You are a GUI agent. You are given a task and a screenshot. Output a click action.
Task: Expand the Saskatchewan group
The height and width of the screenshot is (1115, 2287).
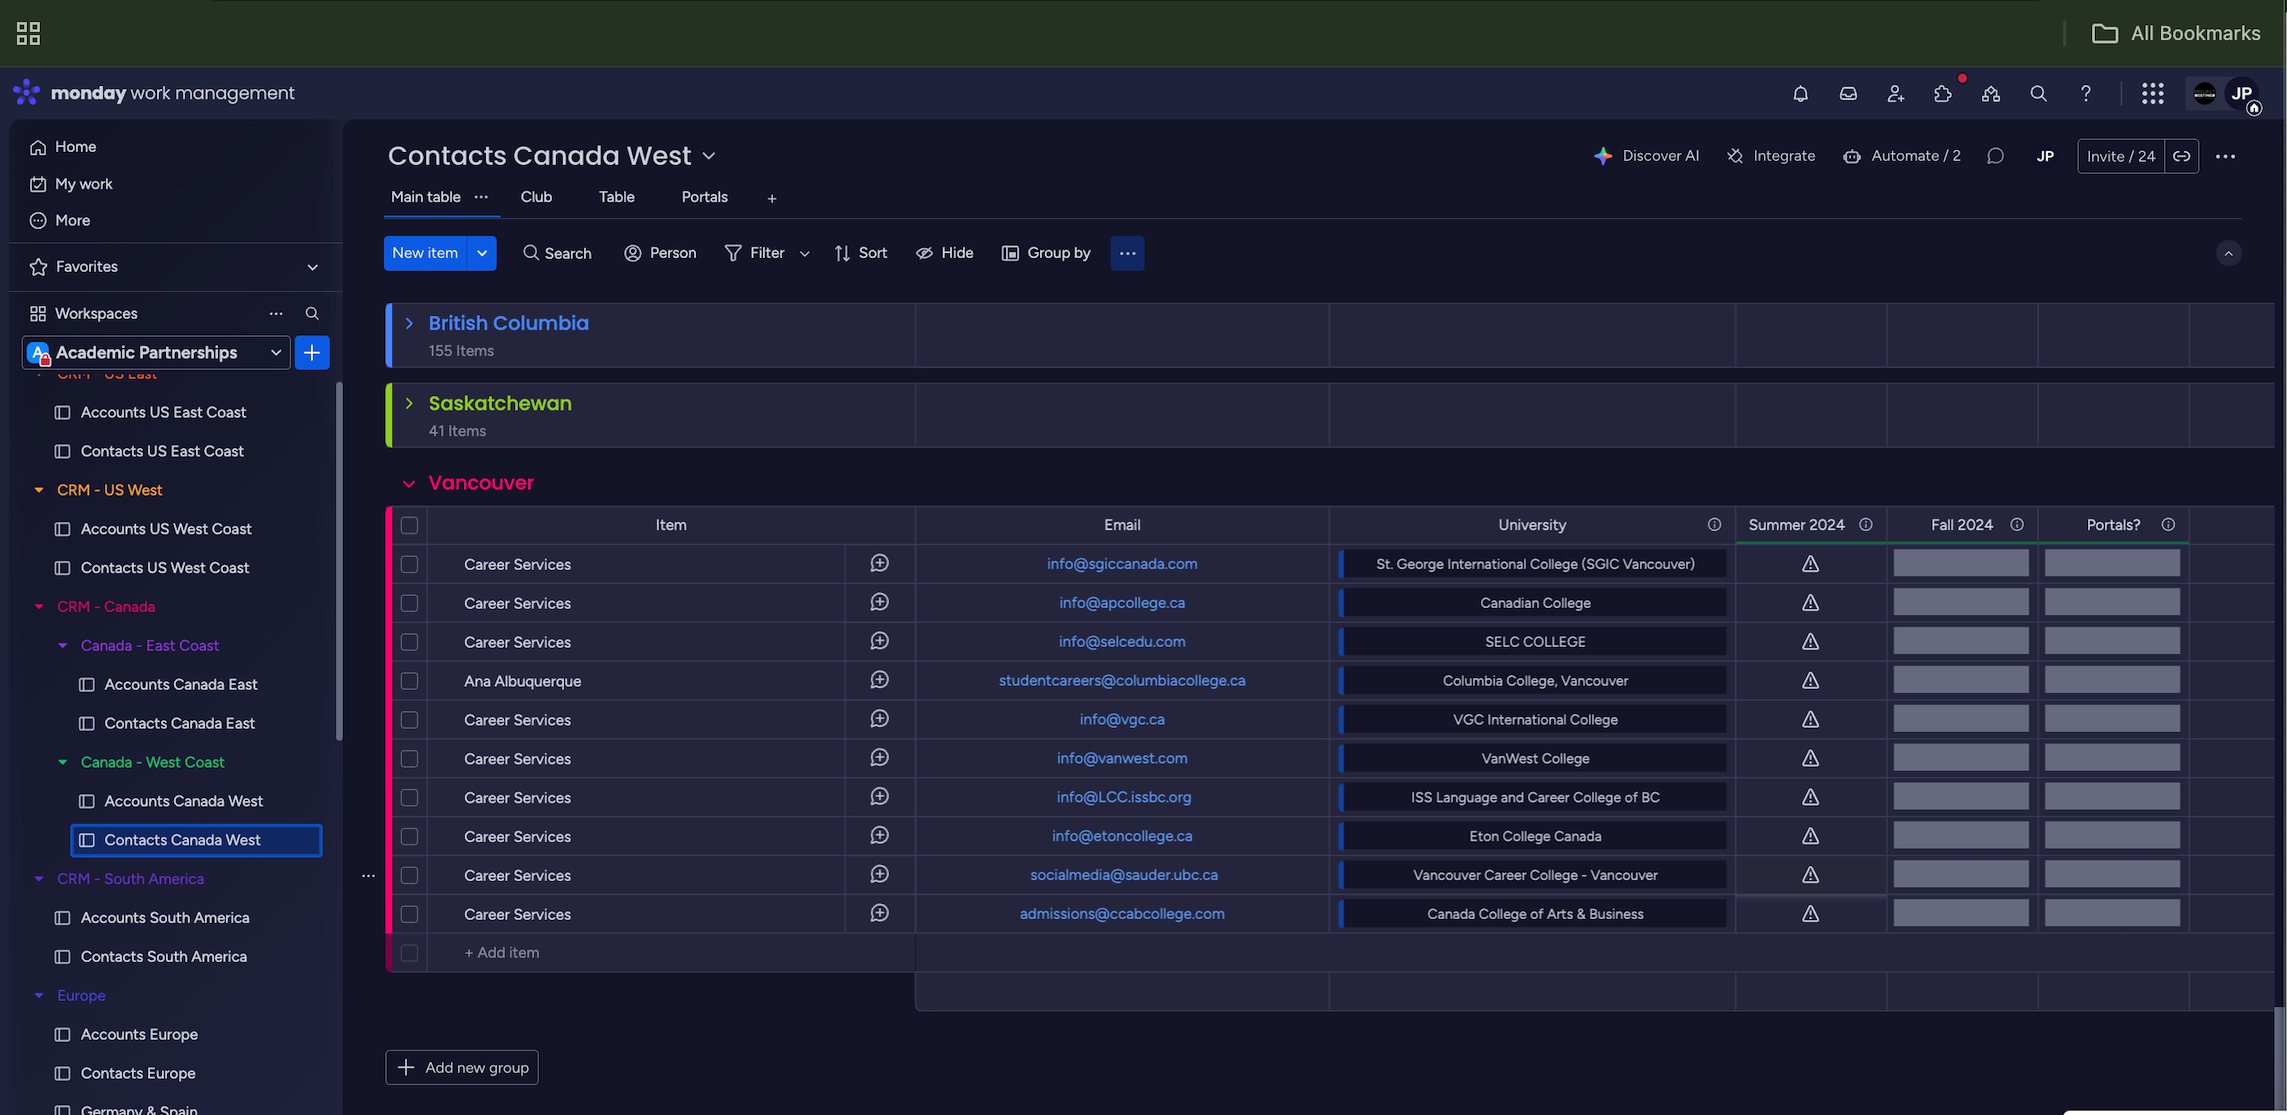(409, 403)
